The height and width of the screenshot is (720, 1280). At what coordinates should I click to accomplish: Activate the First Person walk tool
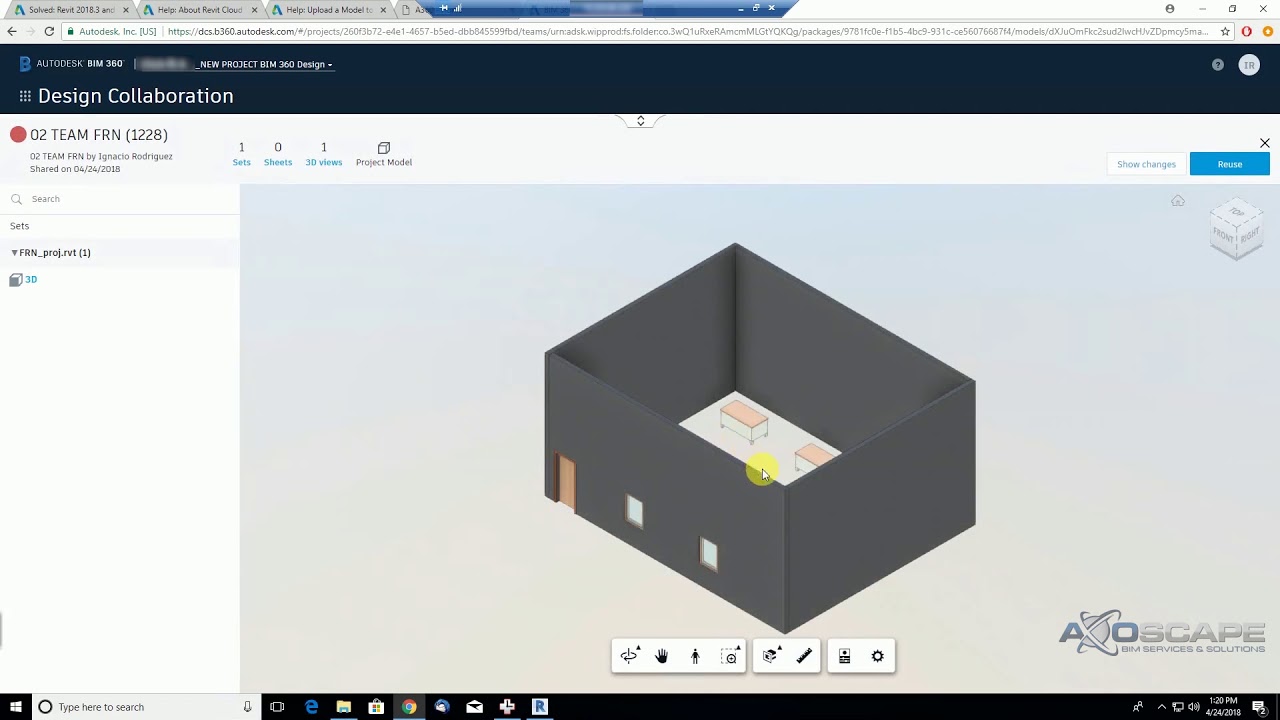pyautogui.click(x=695, y=656)
